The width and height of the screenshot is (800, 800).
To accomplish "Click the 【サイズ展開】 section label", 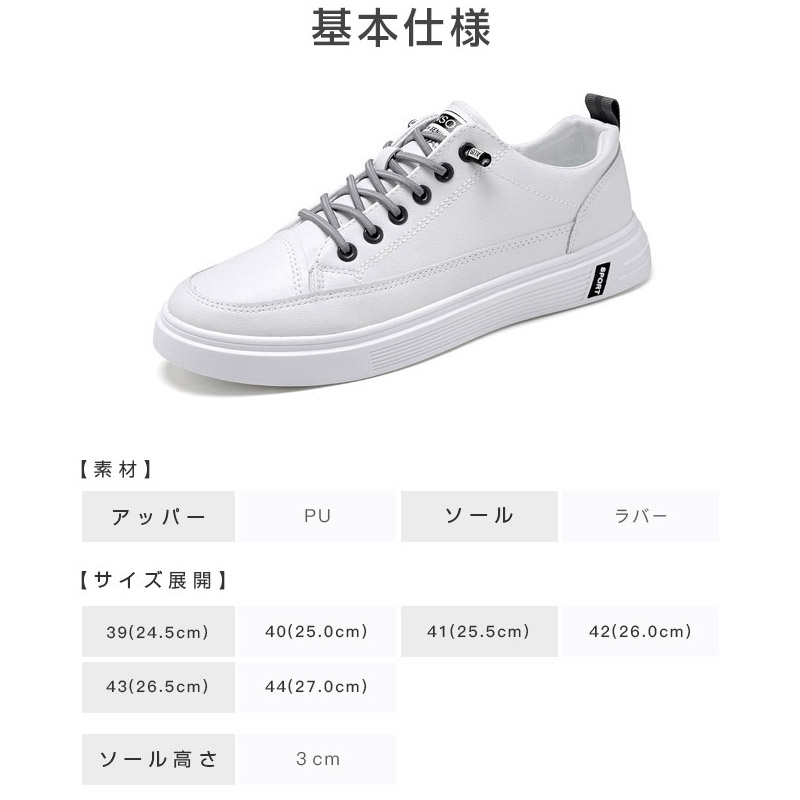I will pos(154,580).
